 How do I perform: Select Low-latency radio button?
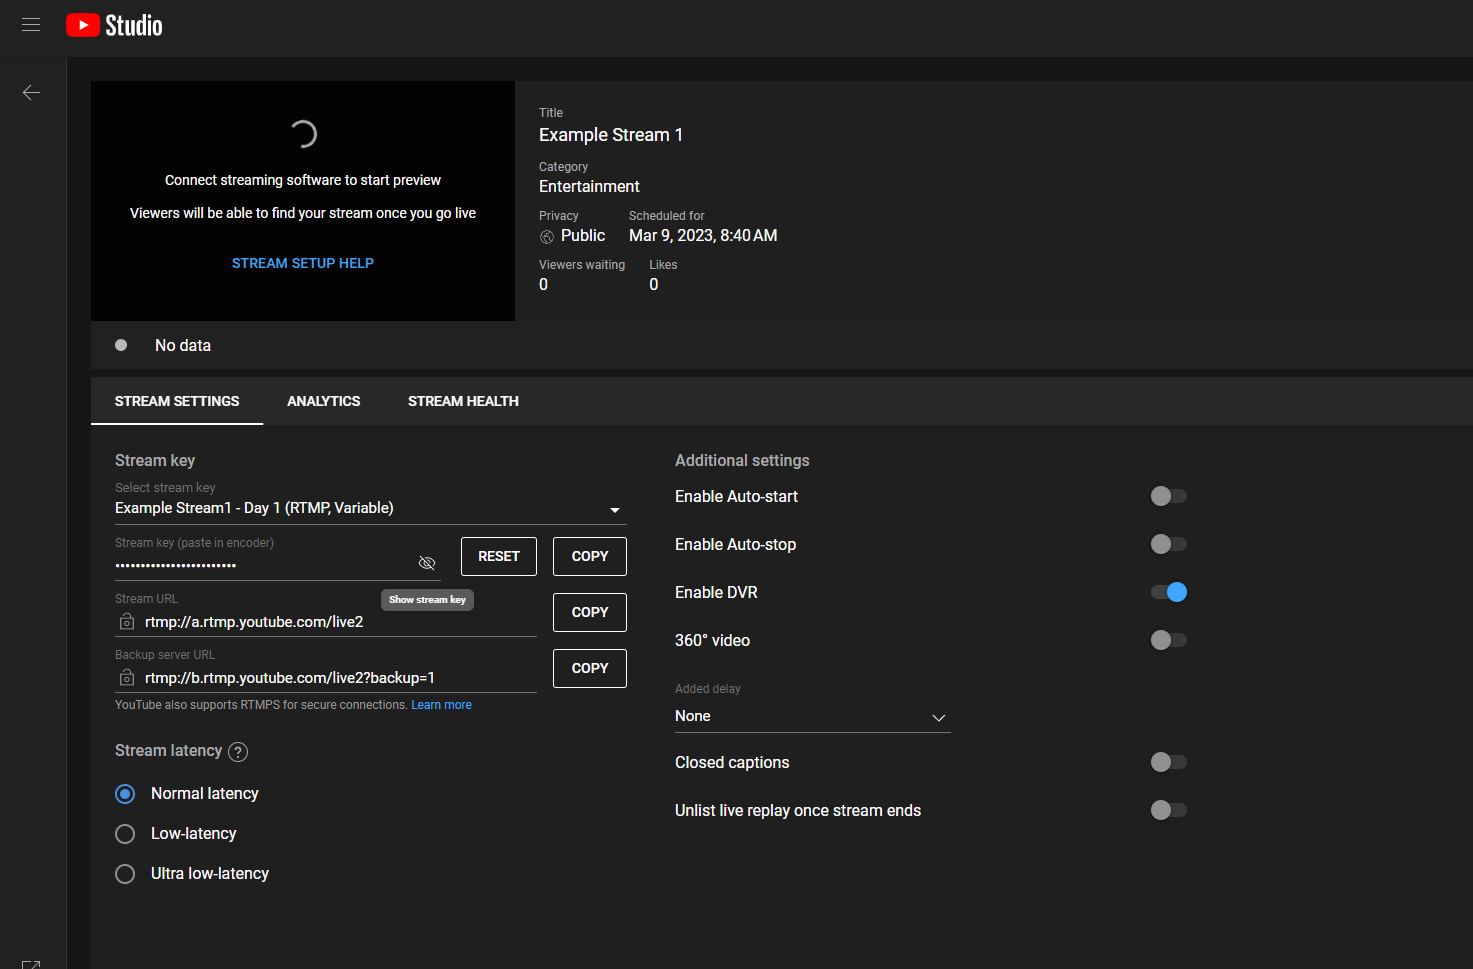coord(125,834)
